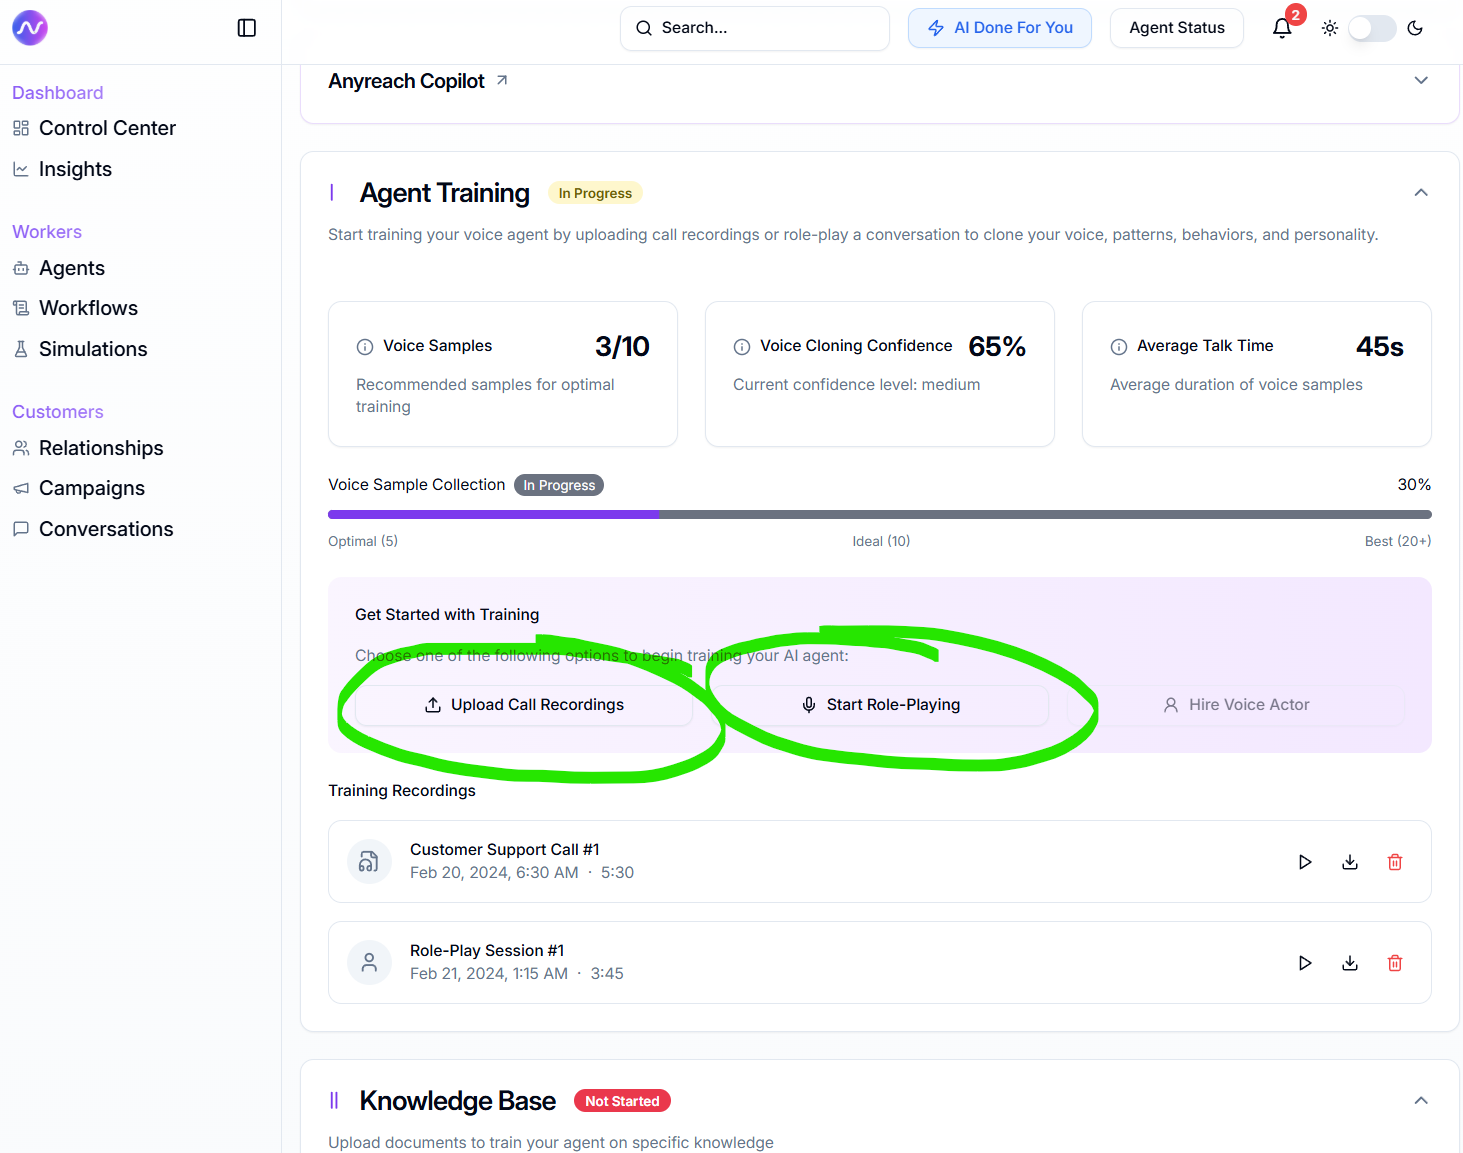Click the magnifier icon in search box
Screen dimensions: 1463x1153
(x=644, y=28)
